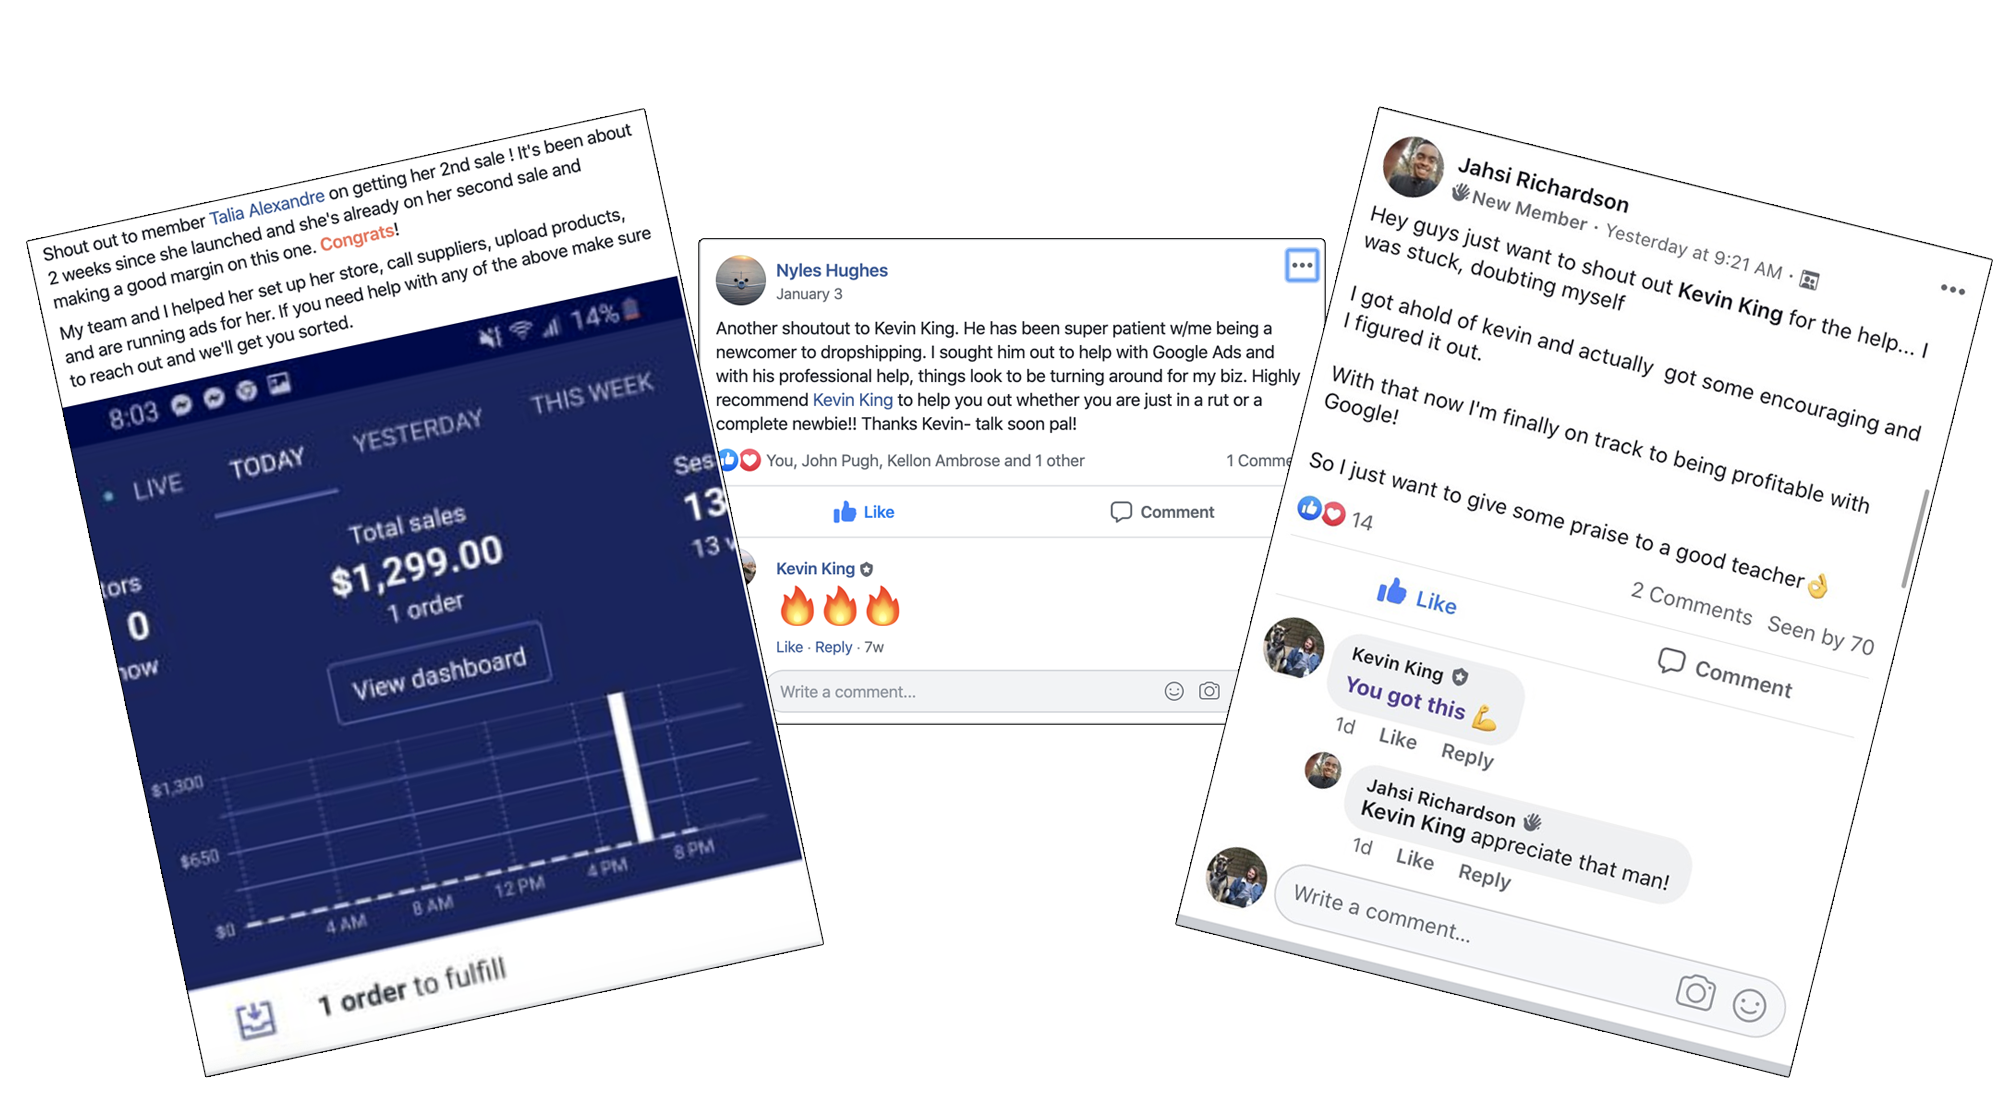Click smiley icon in Jahsi's comment box
This screenshot has height=1100, width=2000.
1749,1005
